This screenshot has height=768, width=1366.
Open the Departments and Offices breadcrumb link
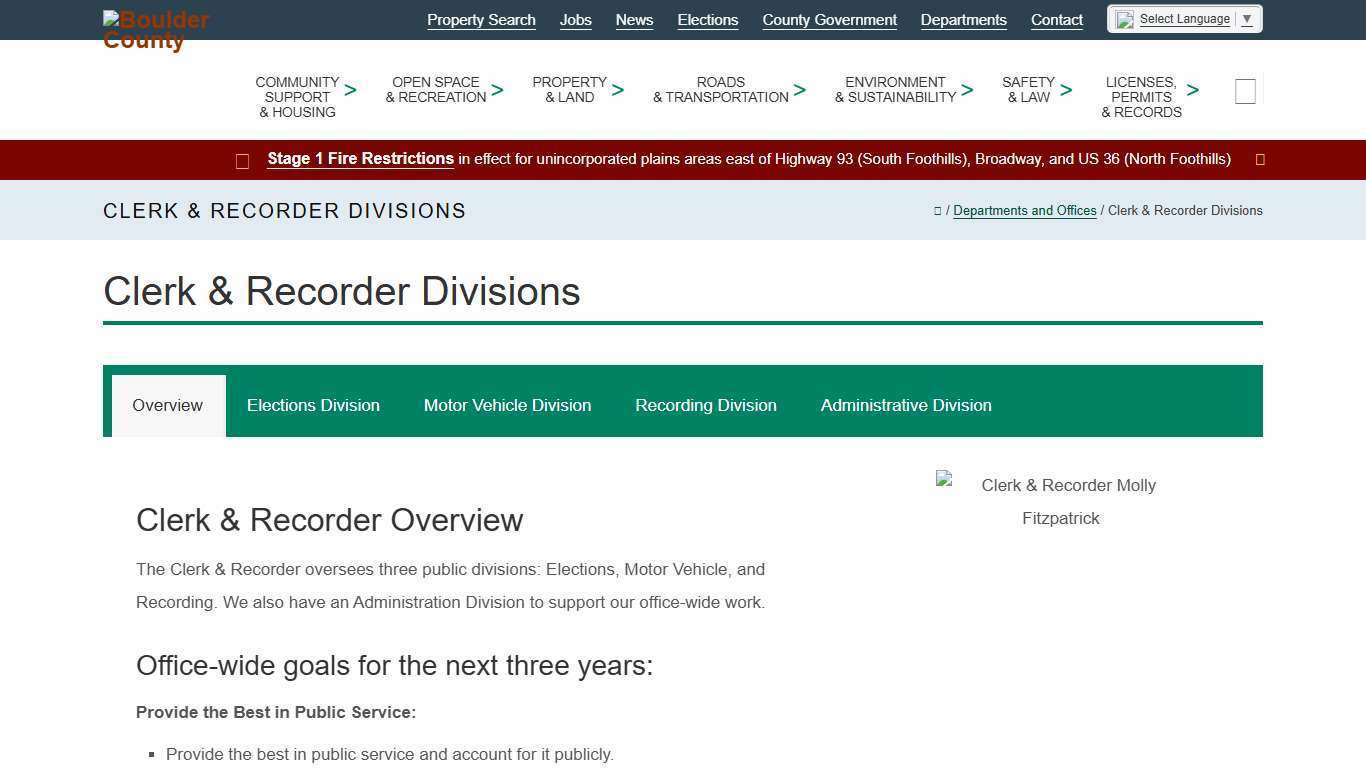coord(1025,210)
